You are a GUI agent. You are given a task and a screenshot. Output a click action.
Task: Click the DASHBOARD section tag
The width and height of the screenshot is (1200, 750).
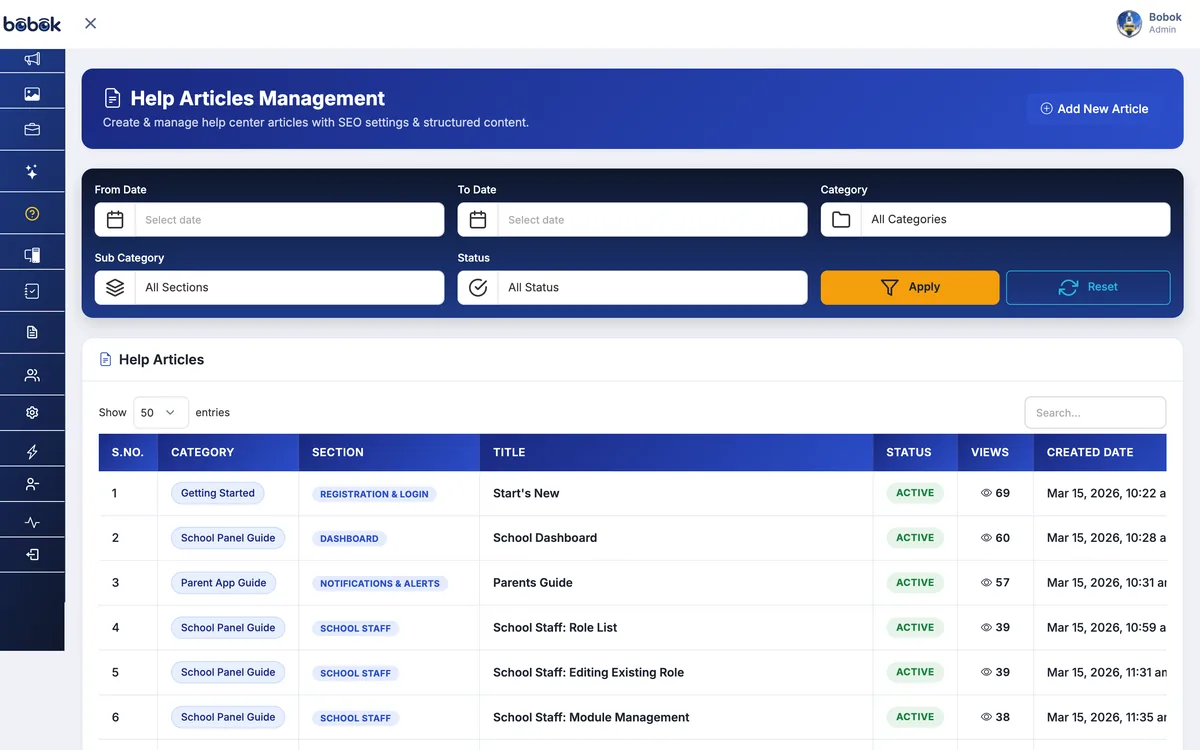click(x=349, y=538)
